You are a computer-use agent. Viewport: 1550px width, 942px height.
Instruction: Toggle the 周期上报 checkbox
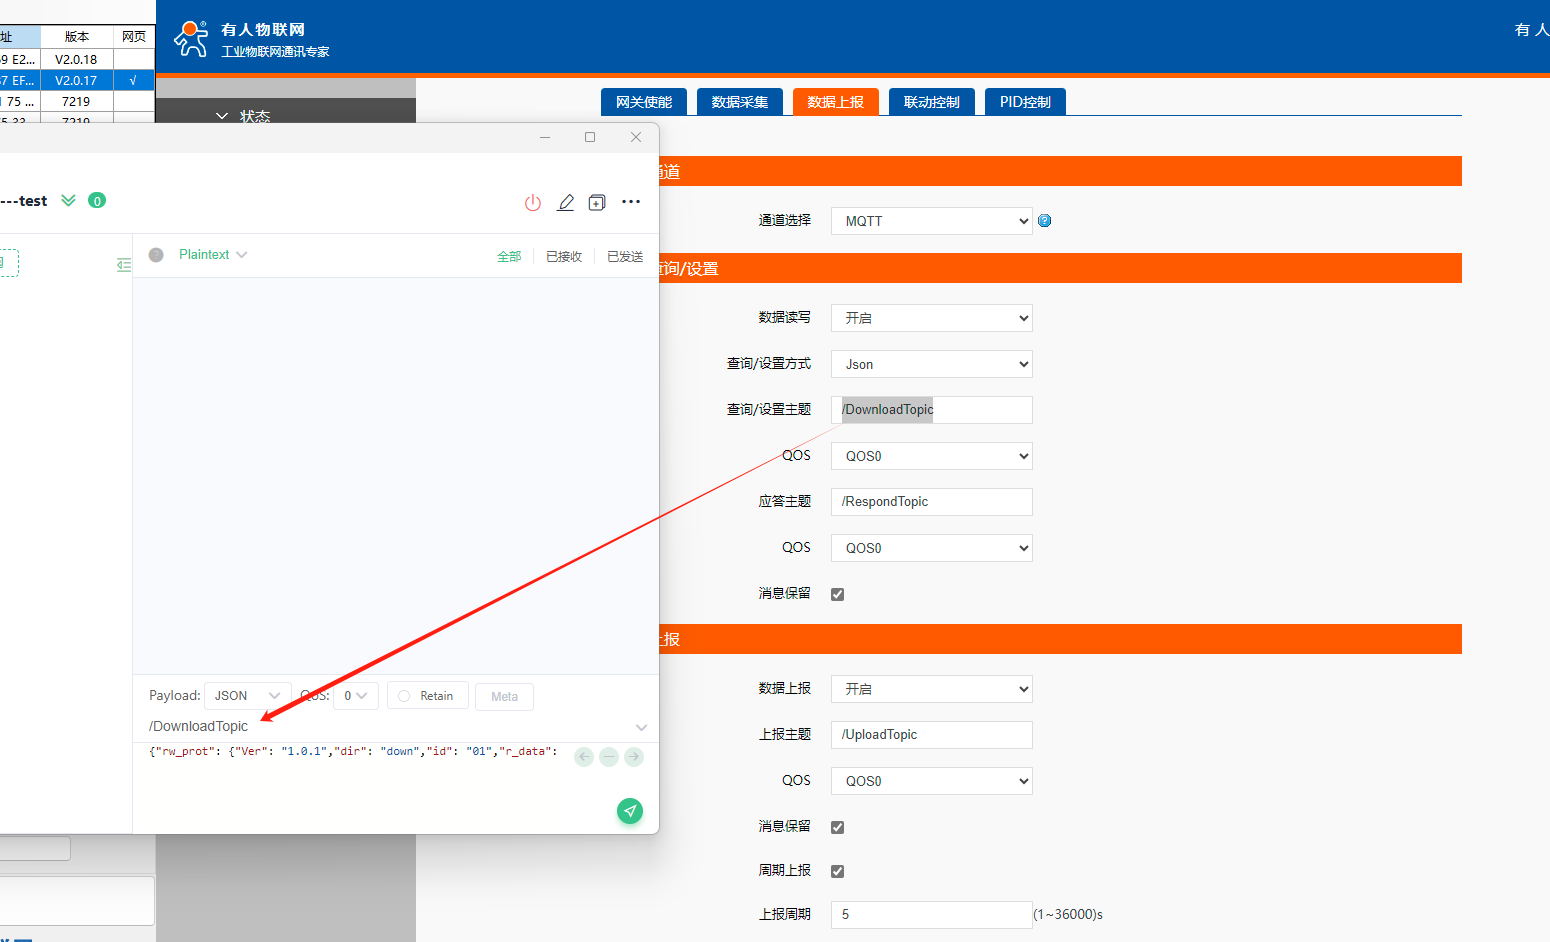[x=838, y=871]
